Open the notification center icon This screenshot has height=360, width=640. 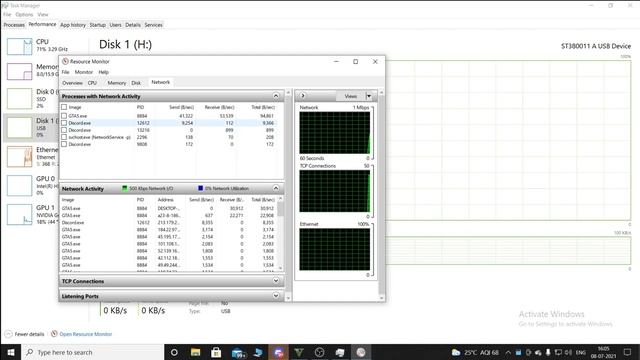tap(627, 352)
